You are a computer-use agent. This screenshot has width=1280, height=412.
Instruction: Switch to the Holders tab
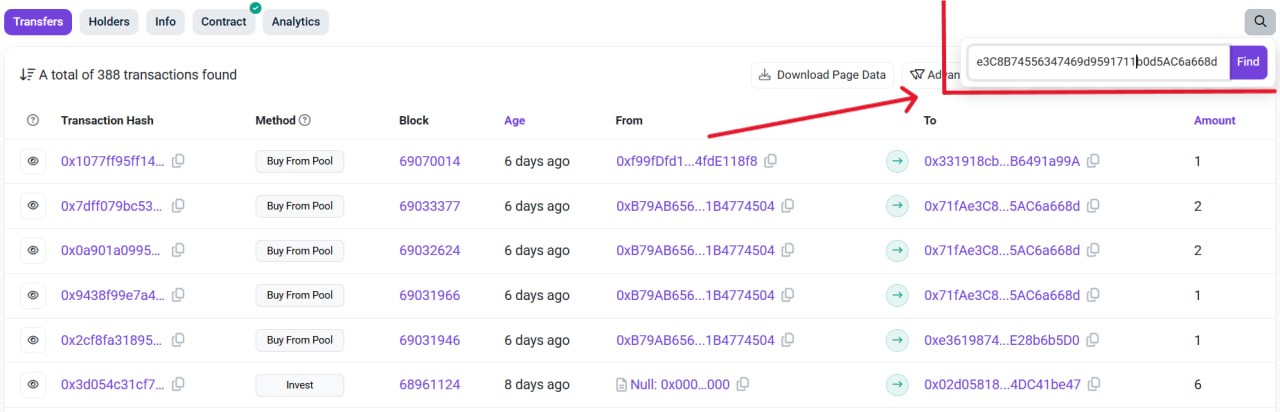point(109,21)
